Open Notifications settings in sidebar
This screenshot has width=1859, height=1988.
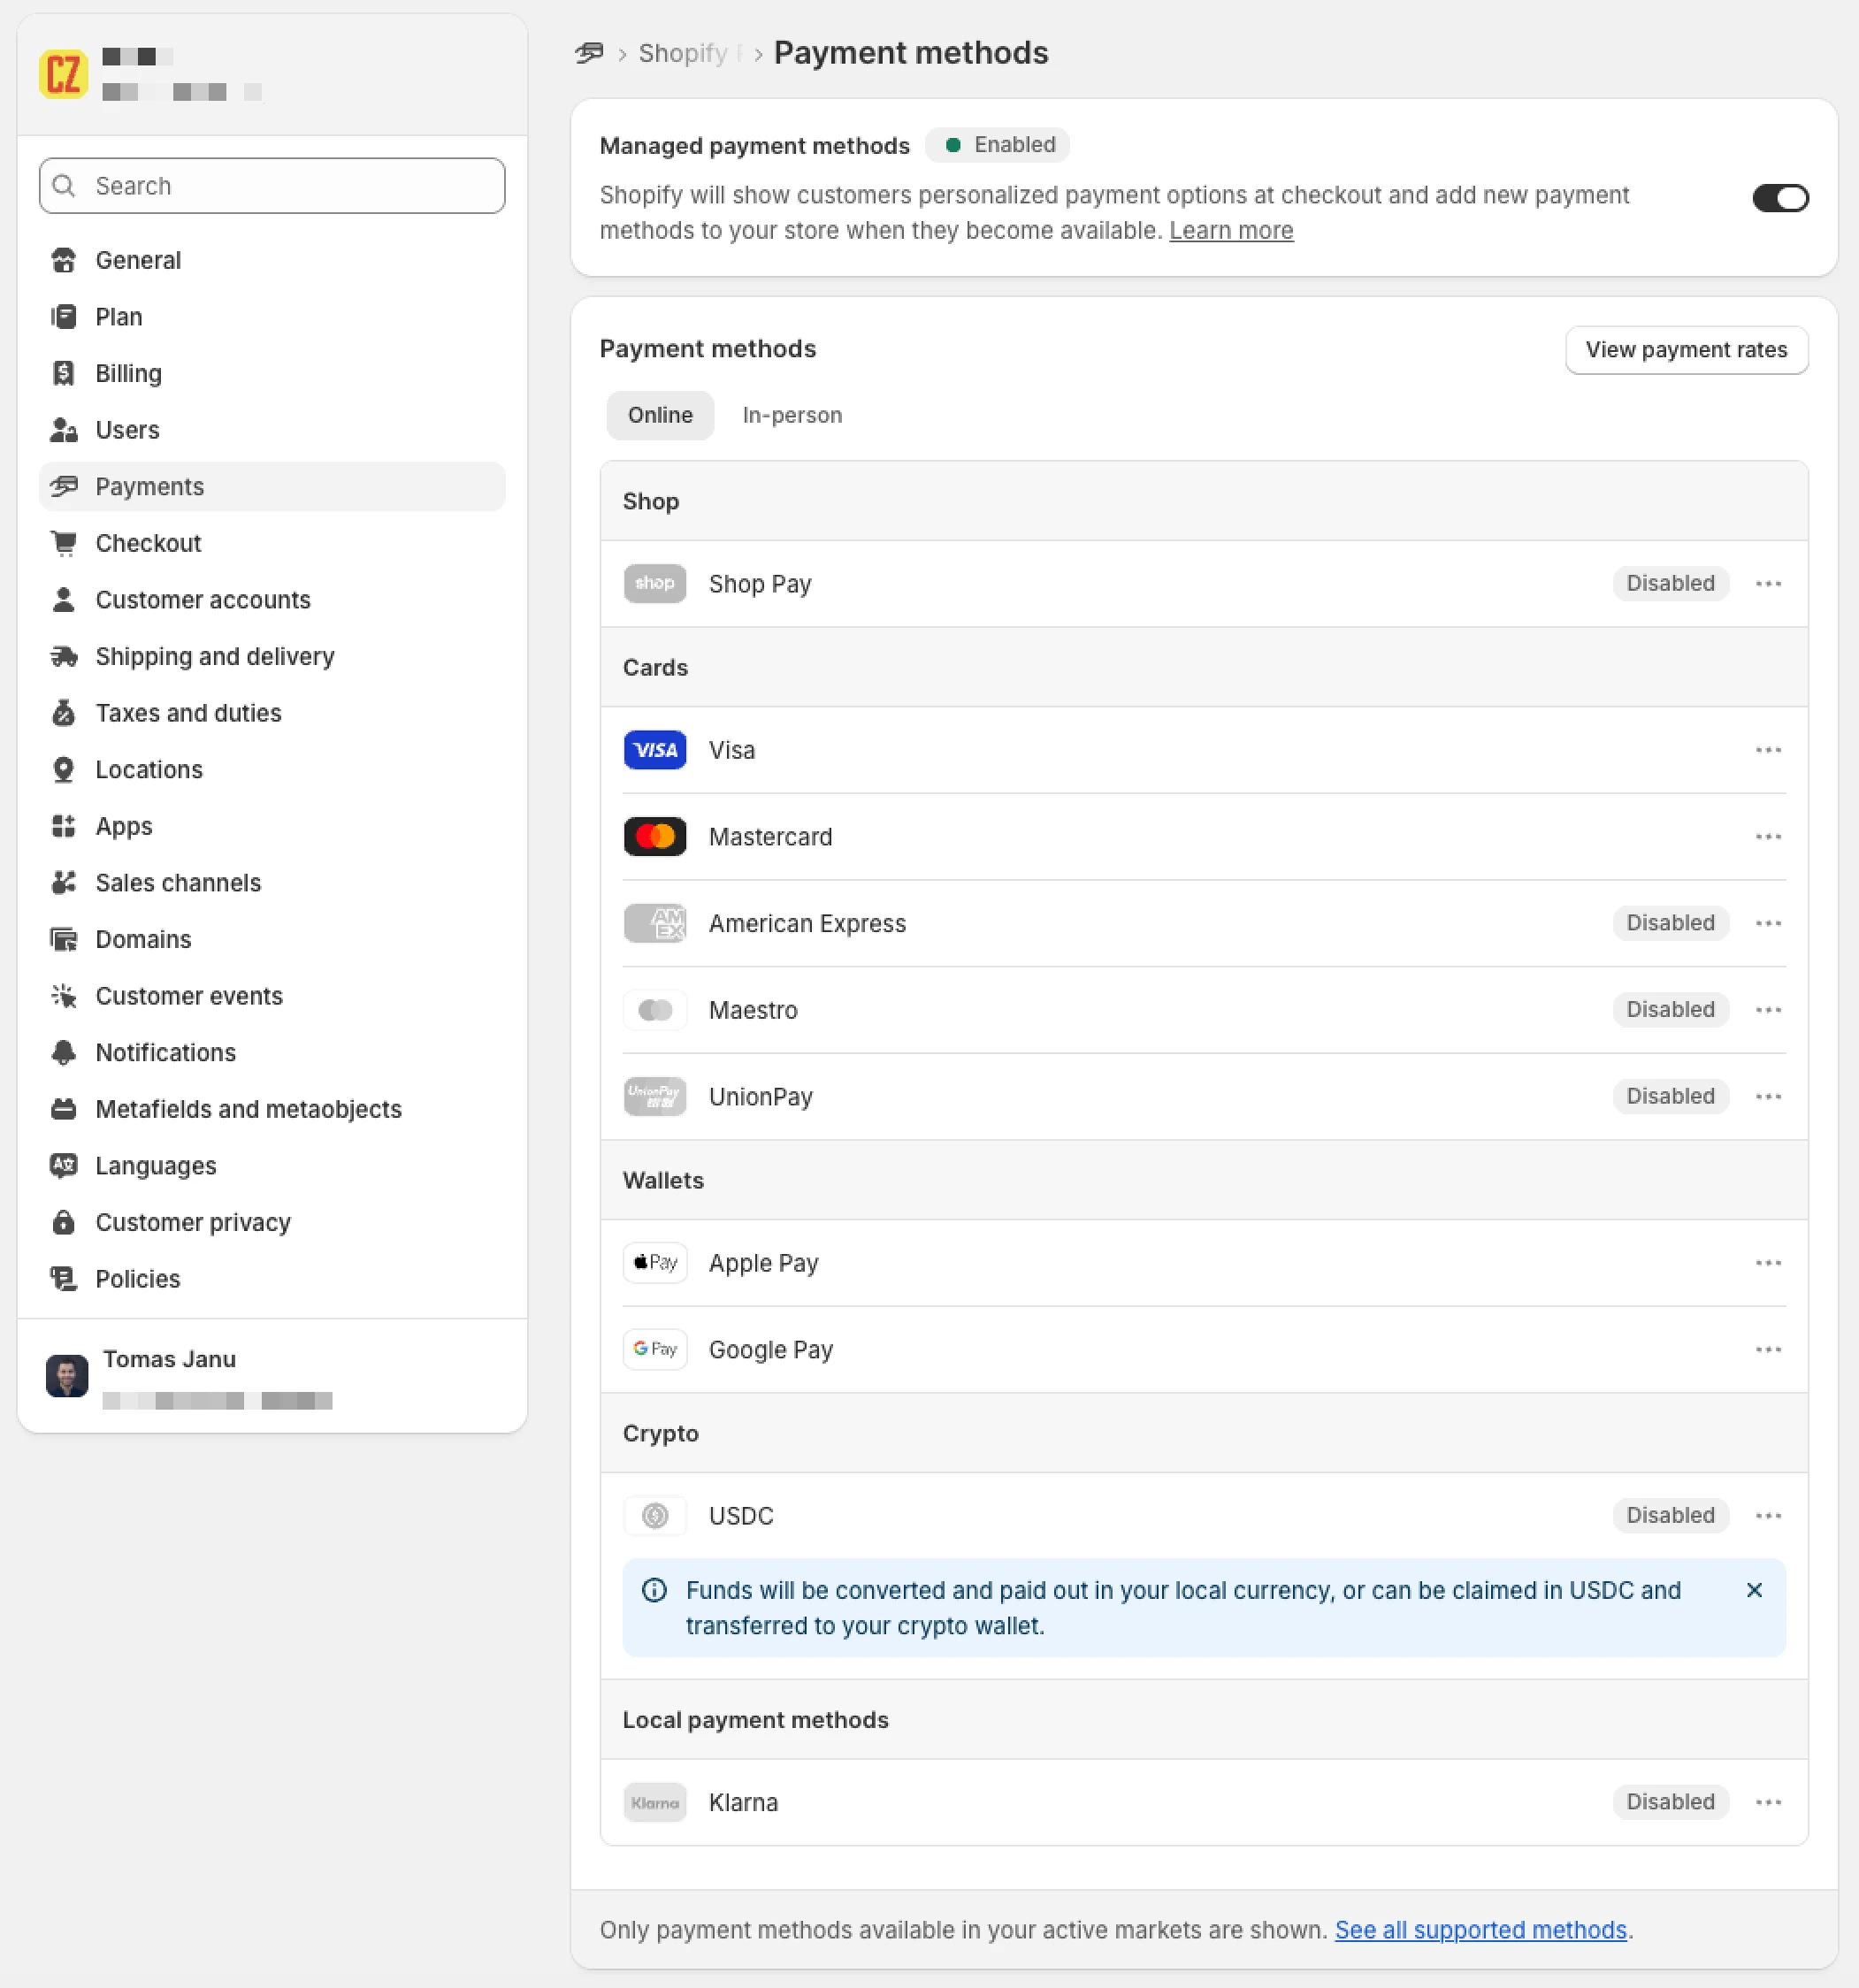pyautogui.click(x=272, y=1052)
